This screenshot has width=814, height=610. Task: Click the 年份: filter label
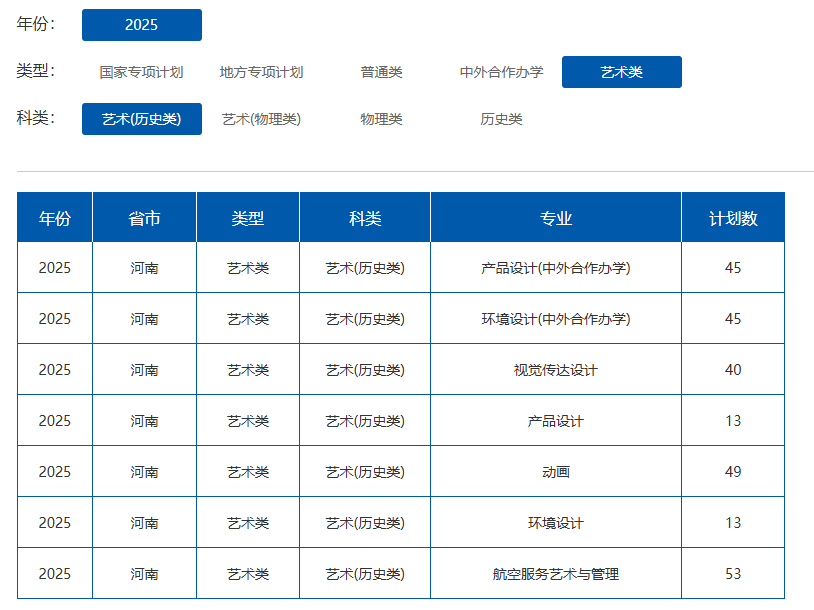click(x=36, y=24)
